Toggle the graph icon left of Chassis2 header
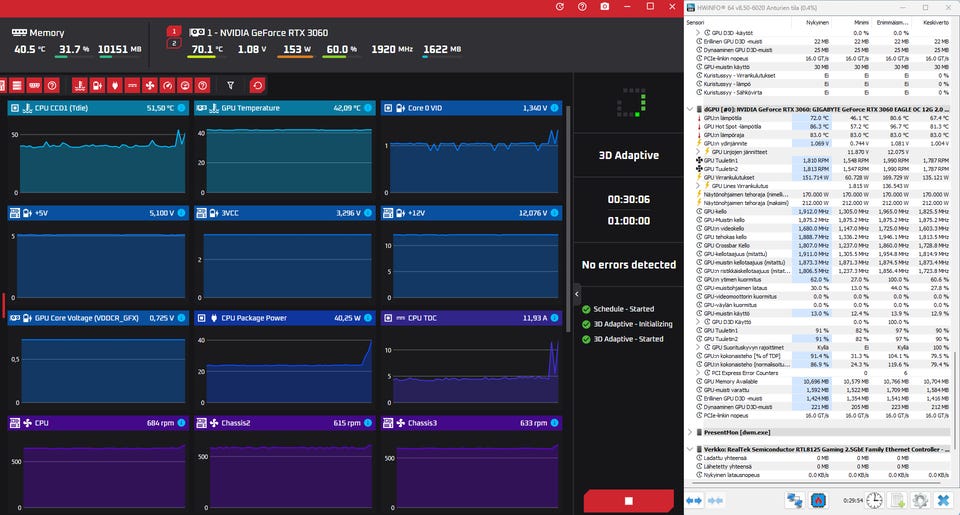 [201, 423]
